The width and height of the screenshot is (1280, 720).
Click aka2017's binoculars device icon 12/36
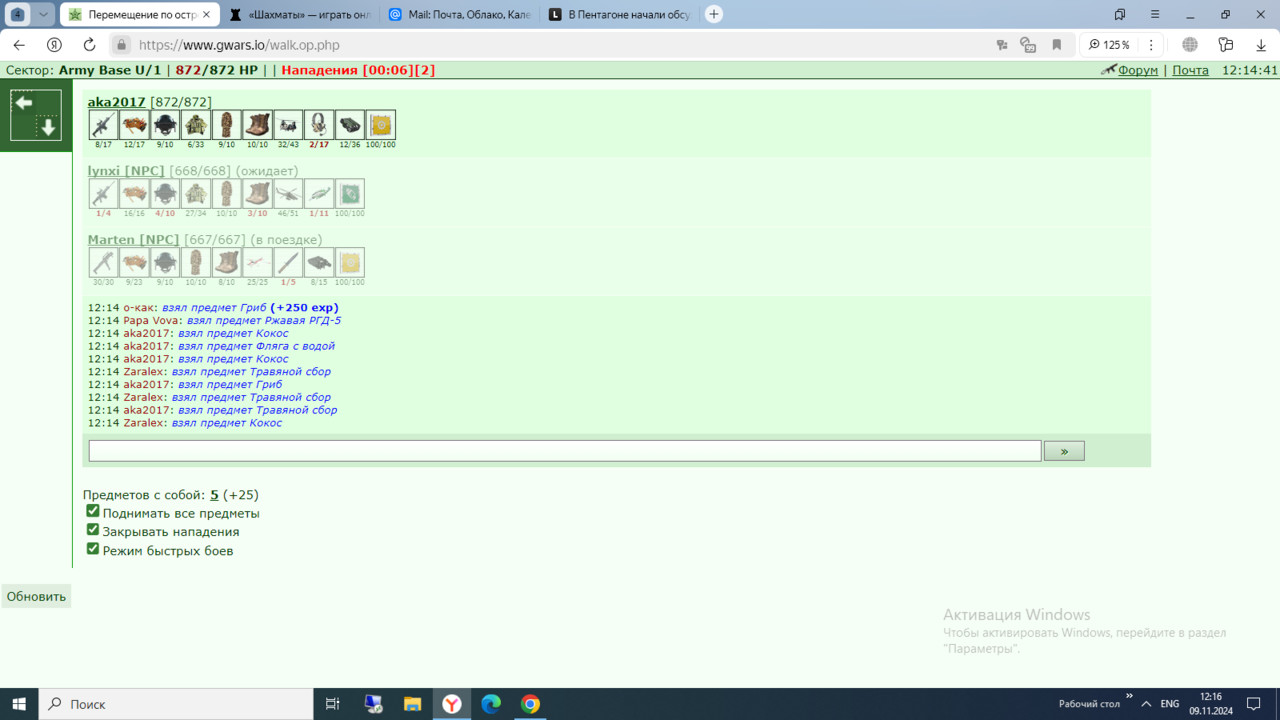[350, 125]
